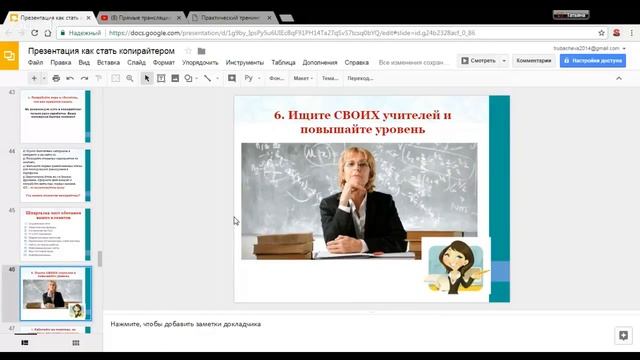Open the Макет layout dropdown
The width and height of the screenshot is (640, 360).
tap(303, 78)
